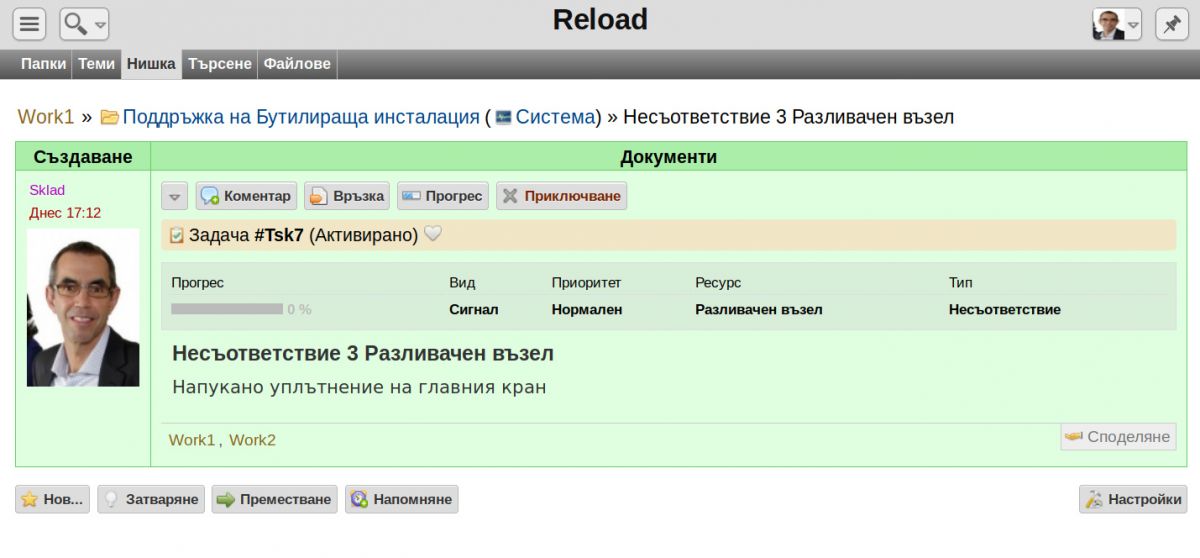Viewport: 1200px width, 558px height.
Task: Click the 0 % progress bar
Action: pos(227,309)
